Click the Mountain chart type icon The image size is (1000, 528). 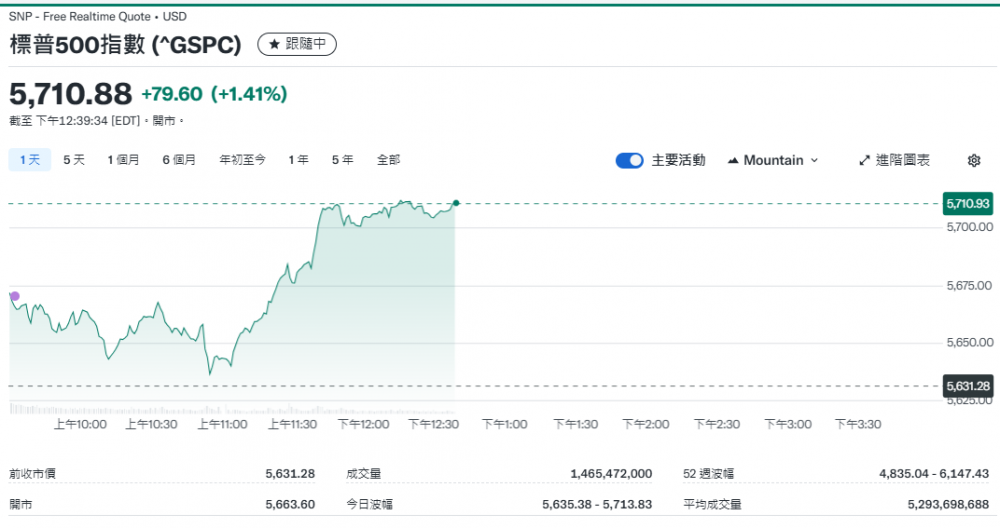pyautogui.click(x=733, y=160)
